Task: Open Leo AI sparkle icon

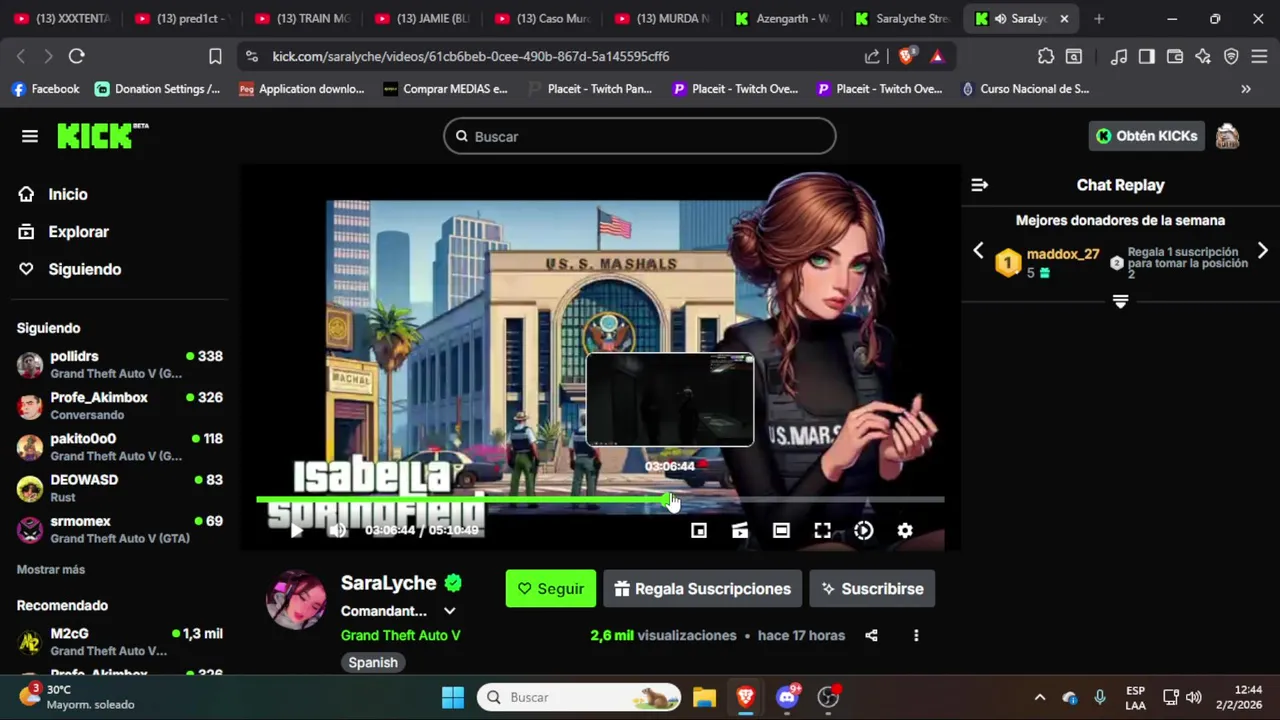Action: click(1203, 57)
